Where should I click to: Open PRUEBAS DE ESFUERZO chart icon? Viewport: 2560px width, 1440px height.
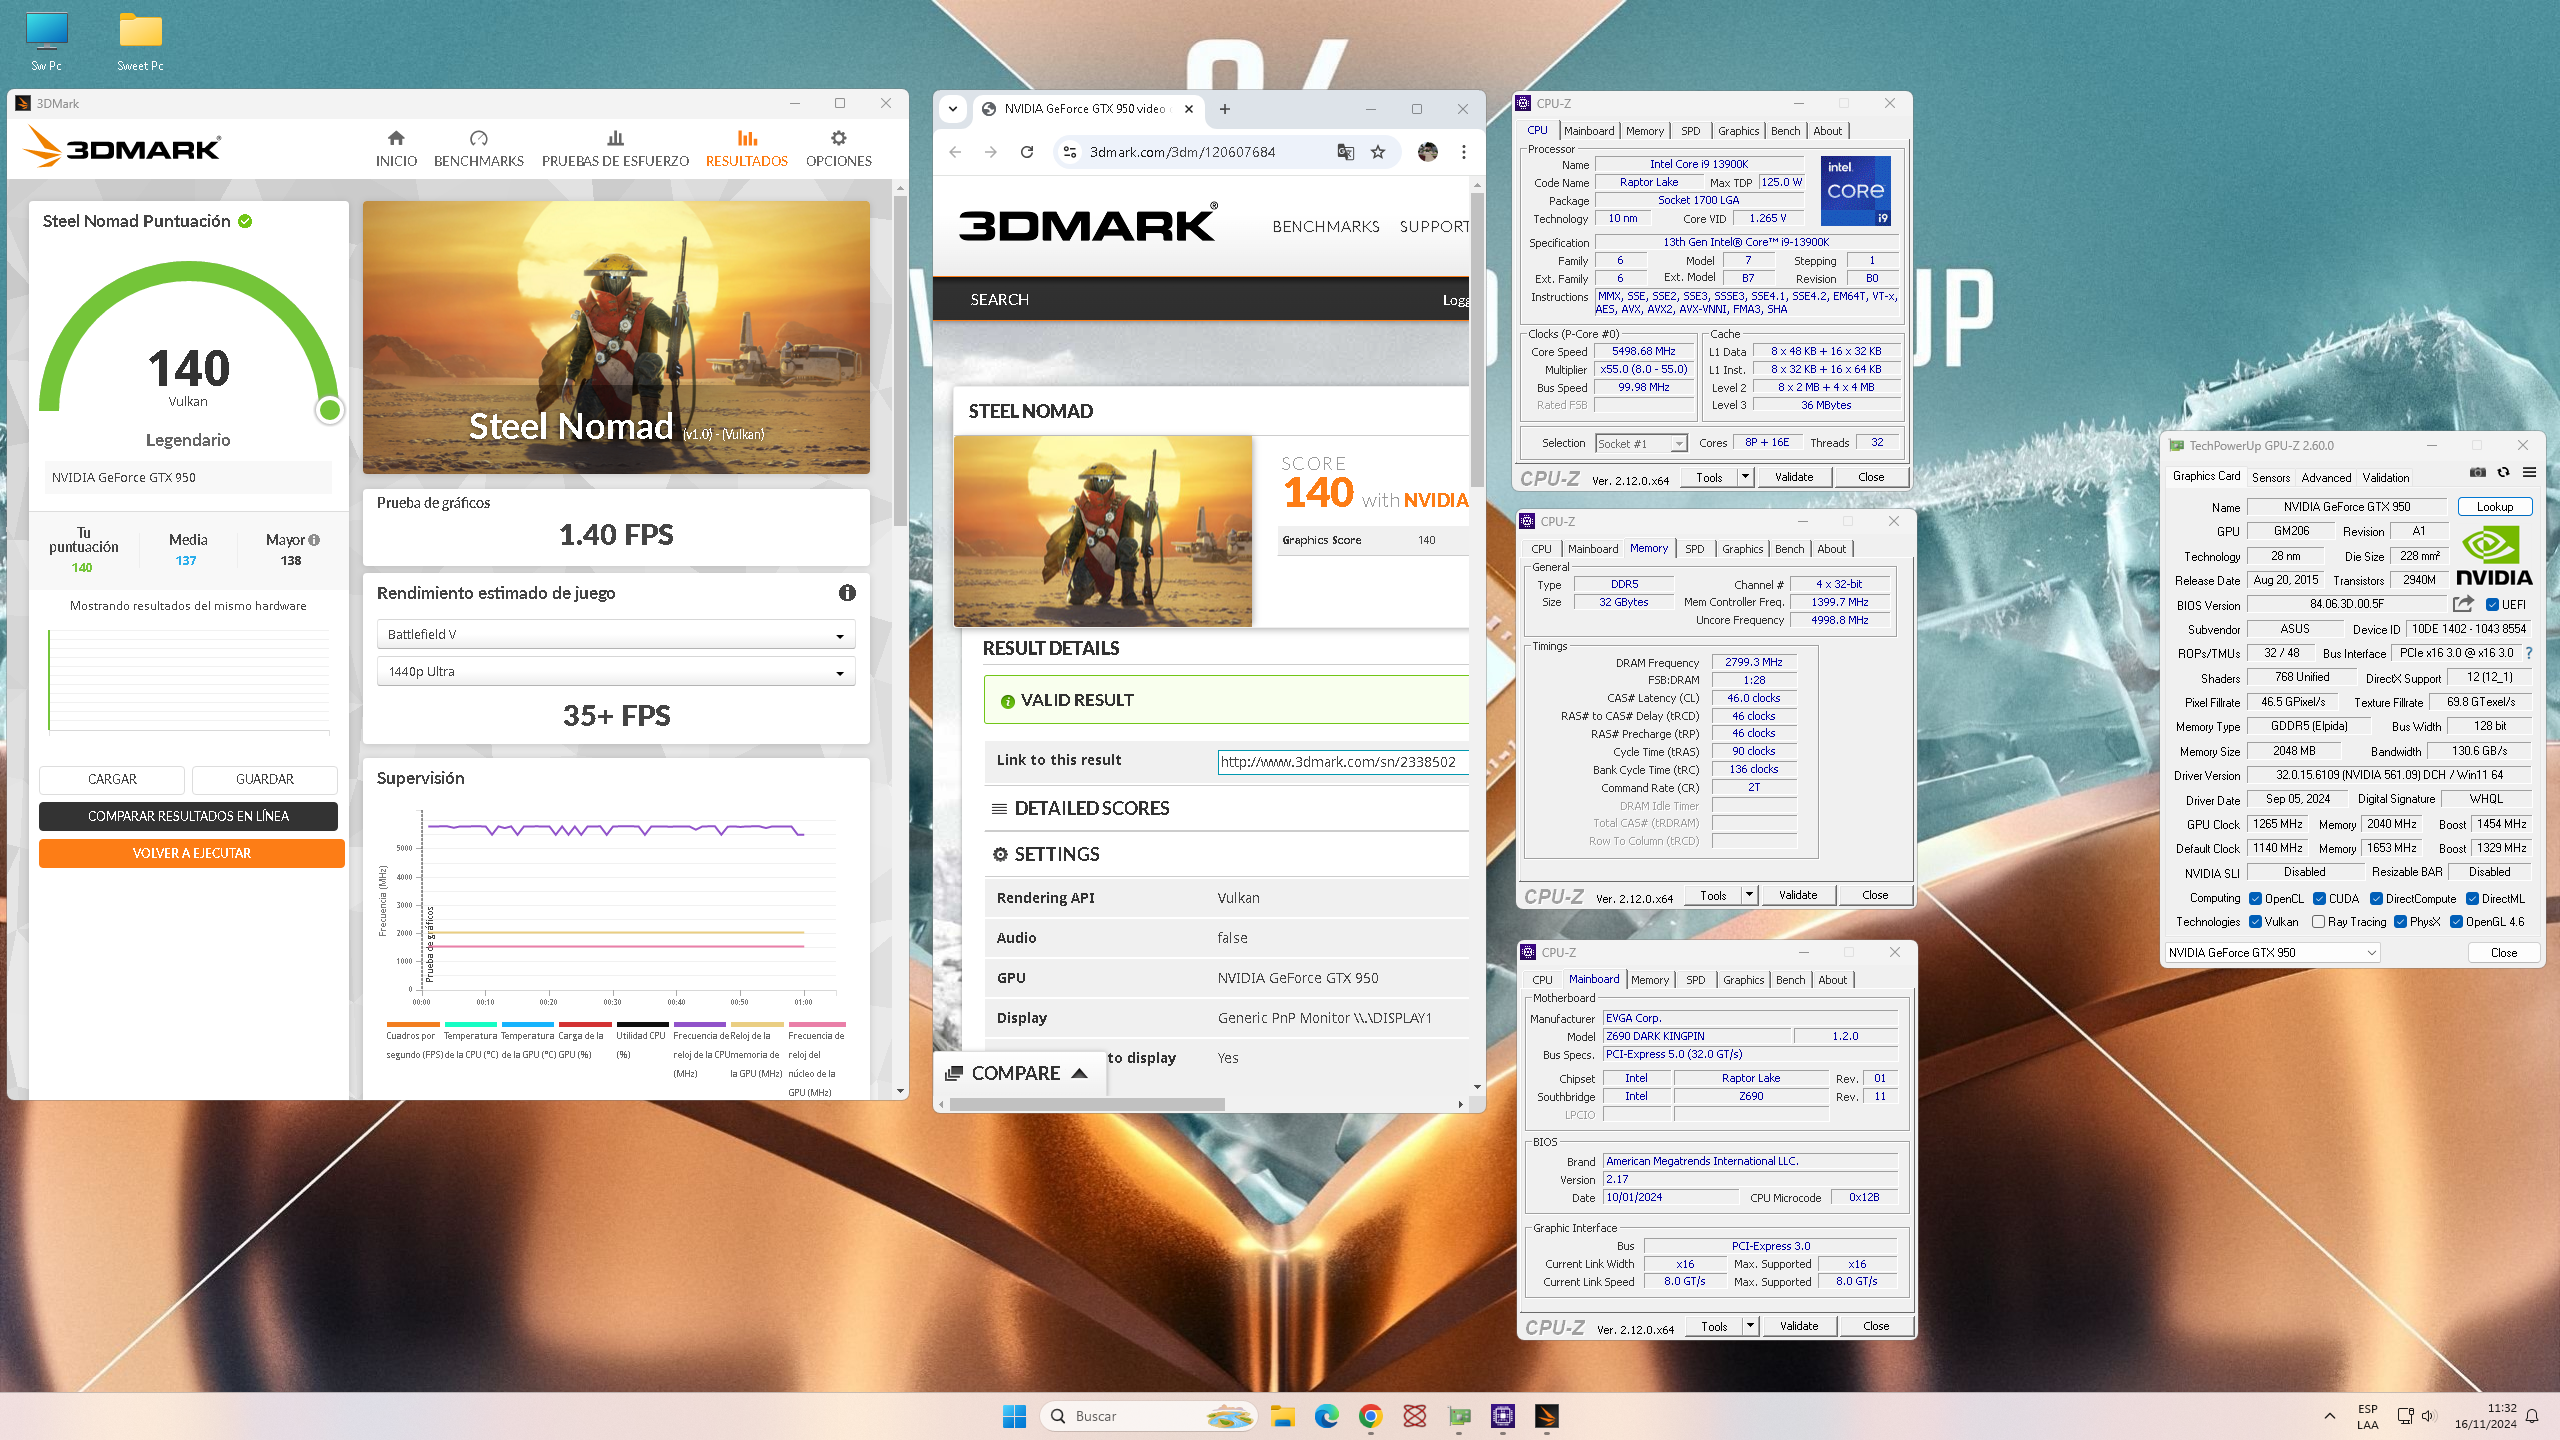[615, 138]
